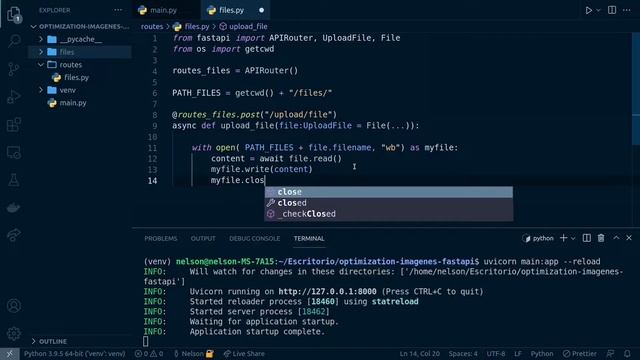Click the upload_file breadcrumb
Screen dimensions: 640x360
coord(248,27)
